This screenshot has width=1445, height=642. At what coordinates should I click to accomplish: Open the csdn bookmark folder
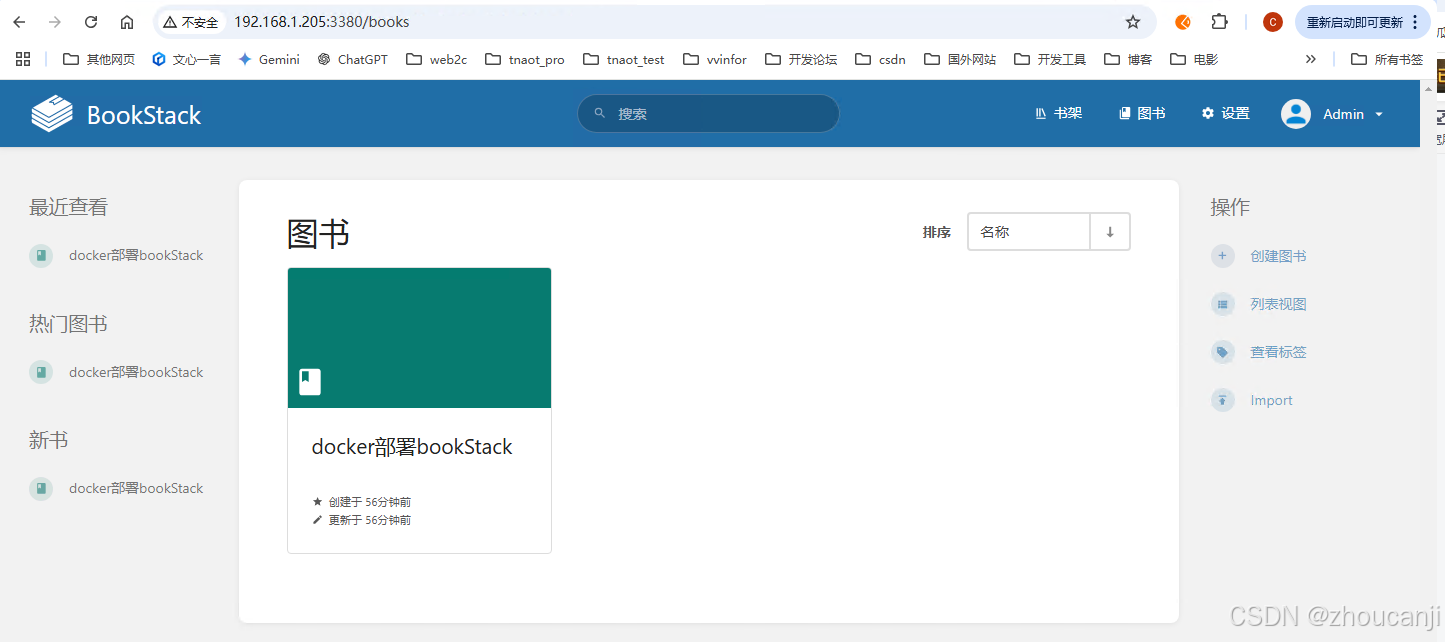point(881,59)
